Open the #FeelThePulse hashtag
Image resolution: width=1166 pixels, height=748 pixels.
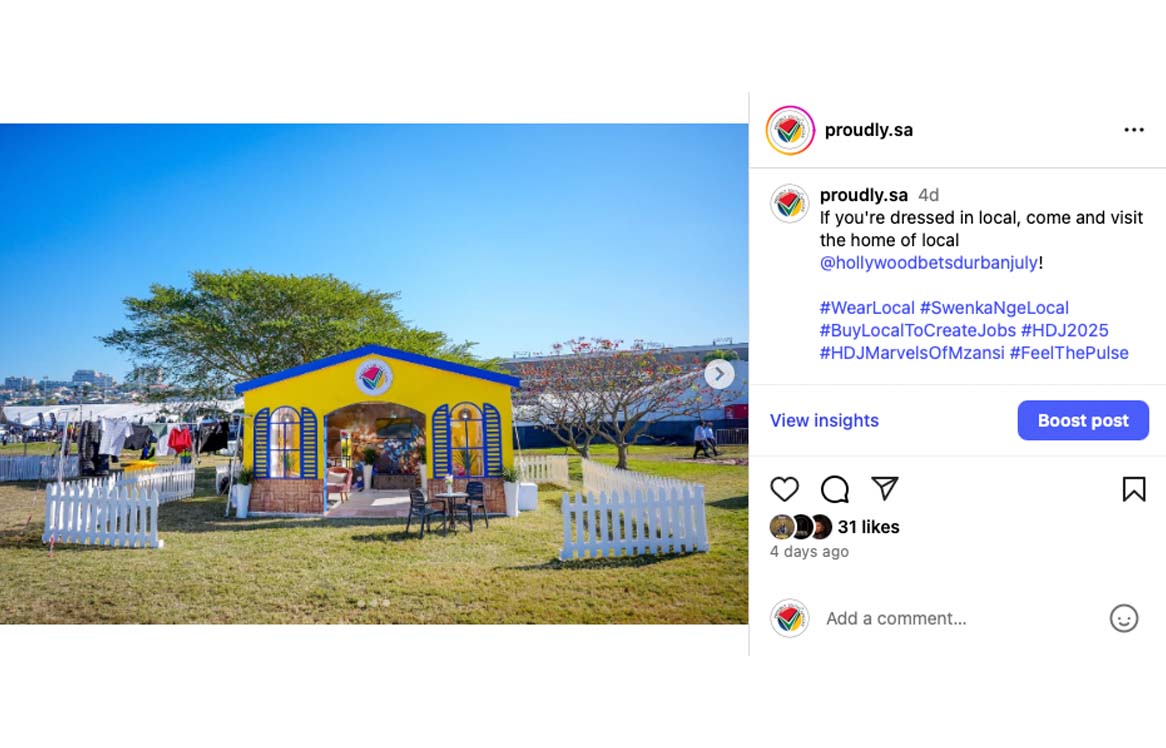pyautogui.click(x=1069, y=352)
